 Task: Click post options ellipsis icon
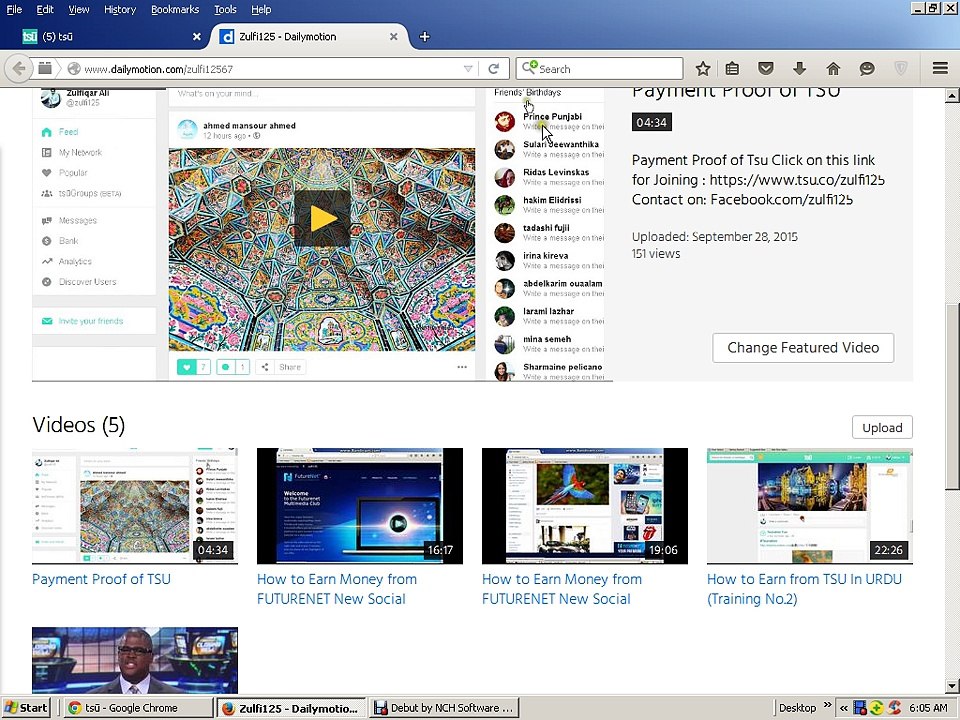462,367
